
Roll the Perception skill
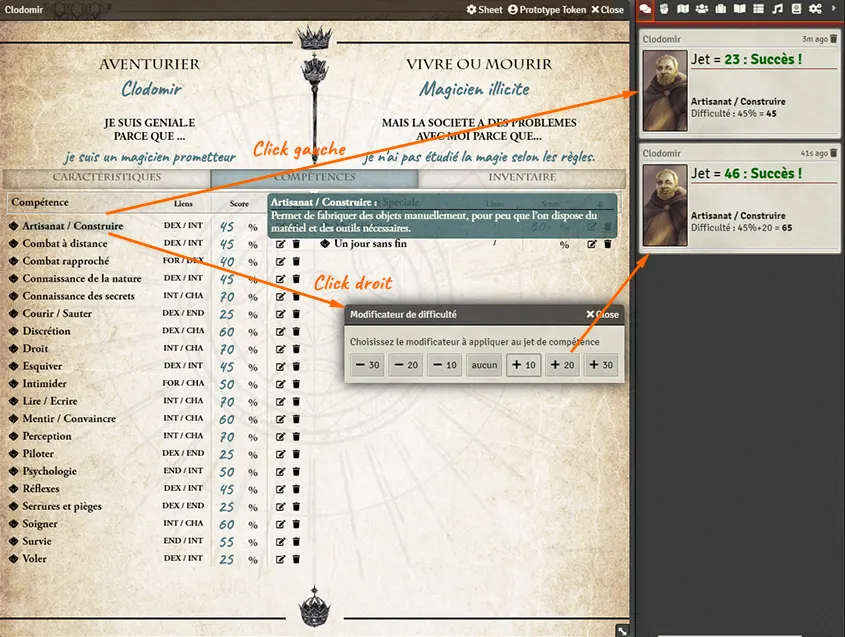pos(47,436)
